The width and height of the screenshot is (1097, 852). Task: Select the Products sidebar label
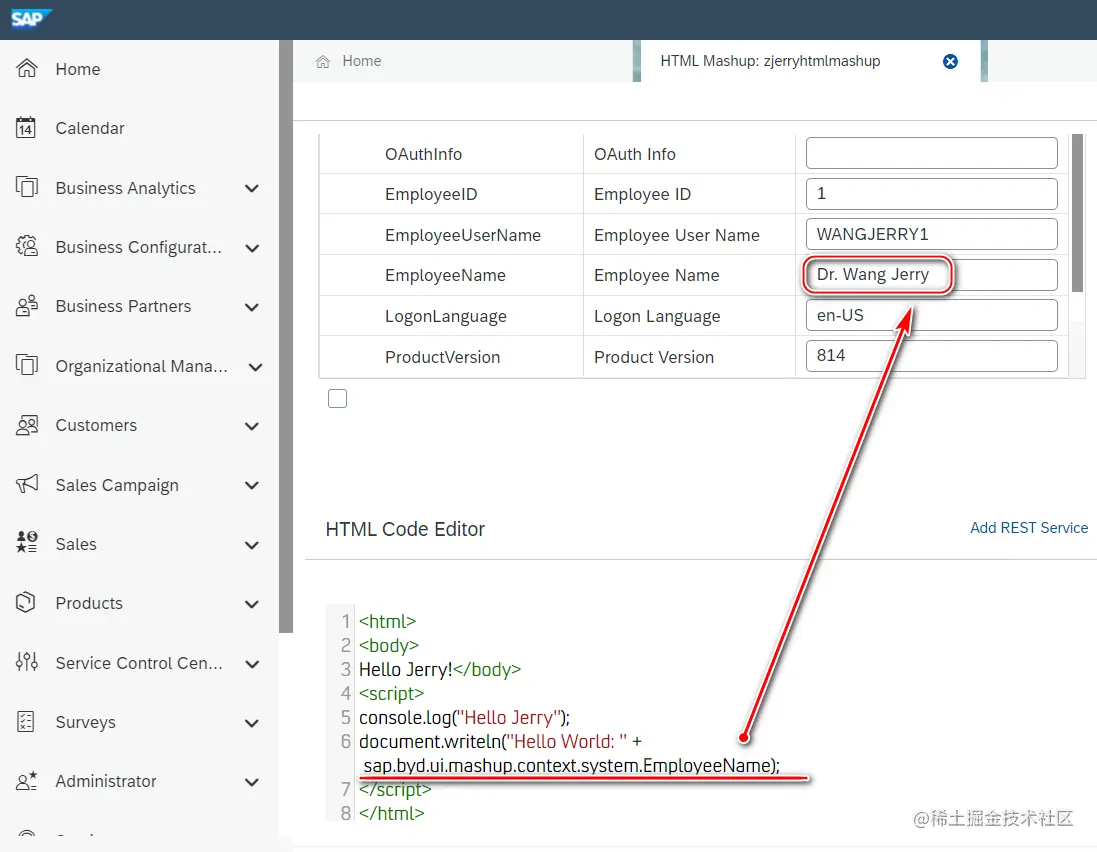pos(89,603)
